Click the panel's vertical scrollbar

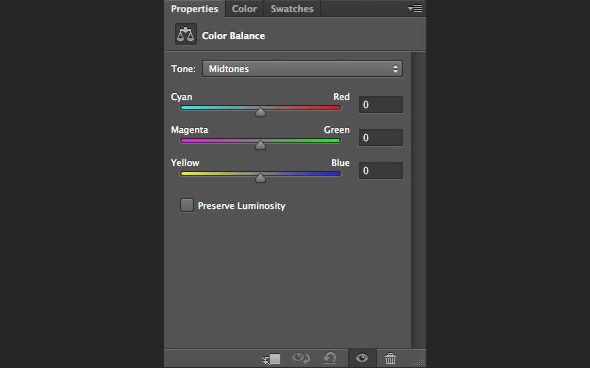[418, 200]
